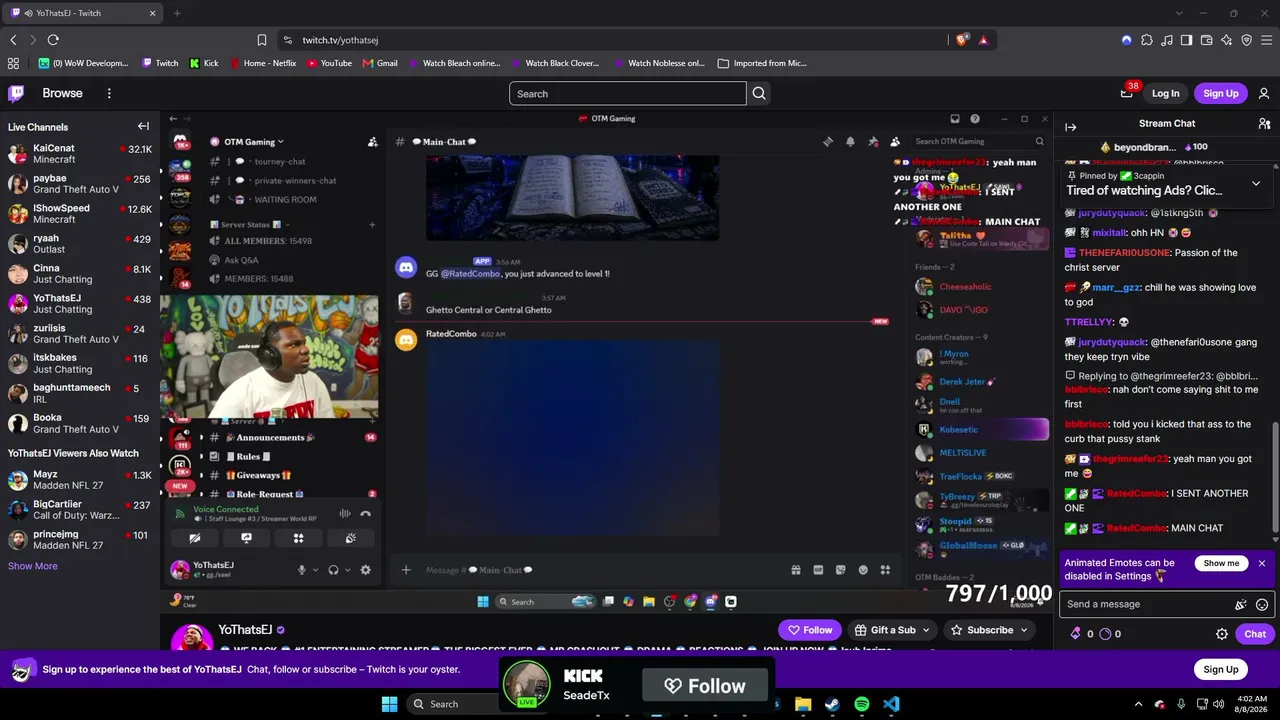Screen dimensions: 1280x720
Task: Reload the Twitch page
Action: point(53,40)
